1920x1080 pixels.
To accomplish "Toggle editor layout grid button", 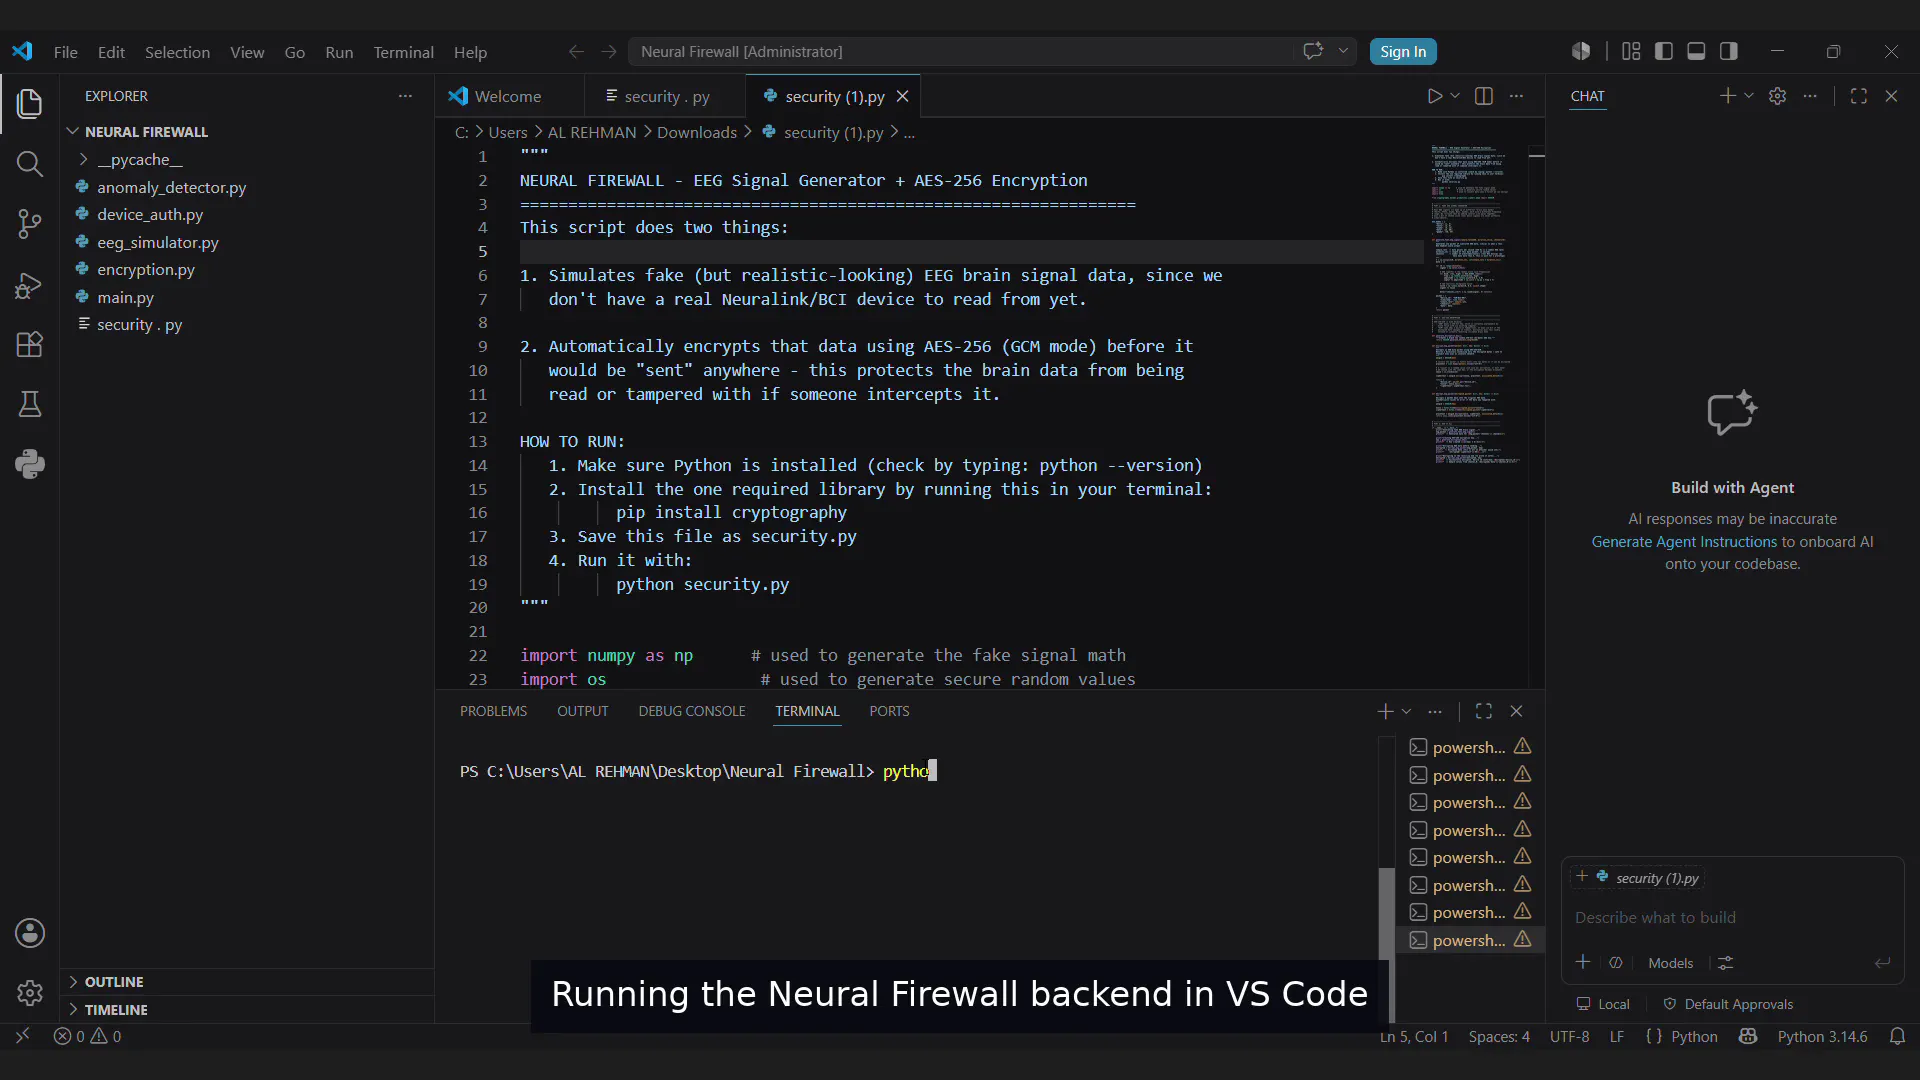I will (x=1631, y=51).
